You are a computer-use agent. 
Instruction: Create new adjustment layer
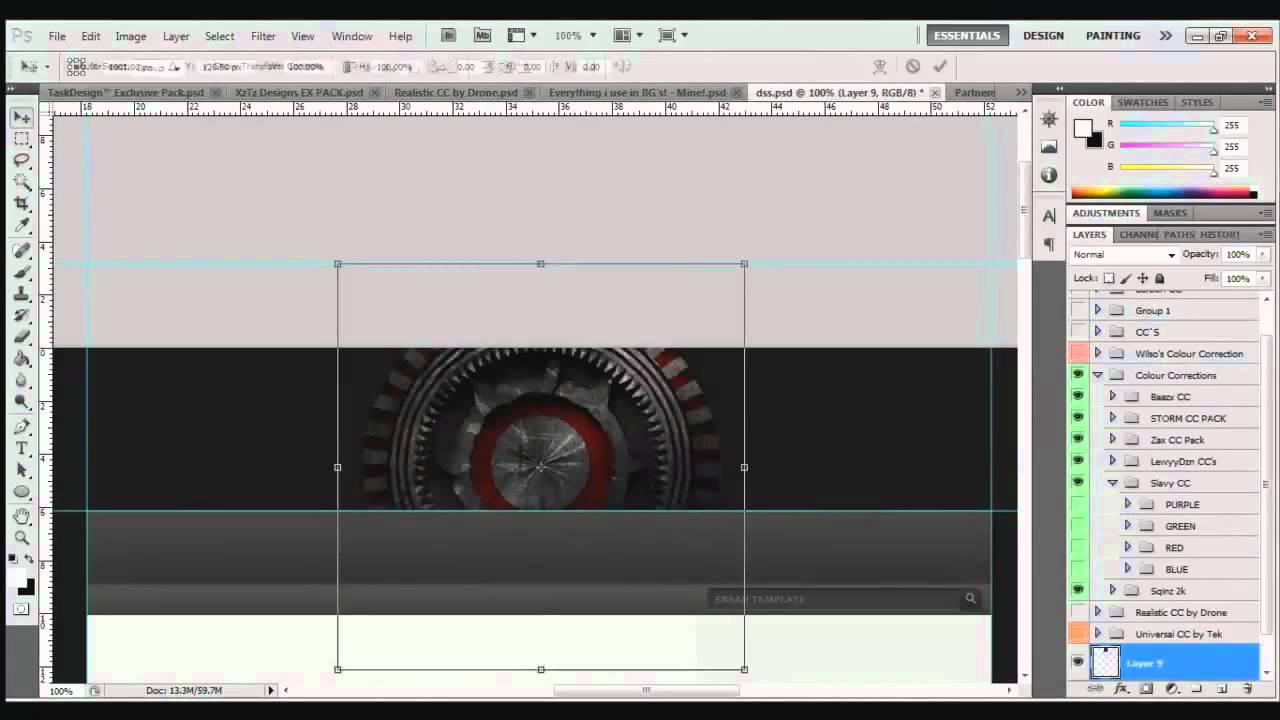tap(1171, 689)
